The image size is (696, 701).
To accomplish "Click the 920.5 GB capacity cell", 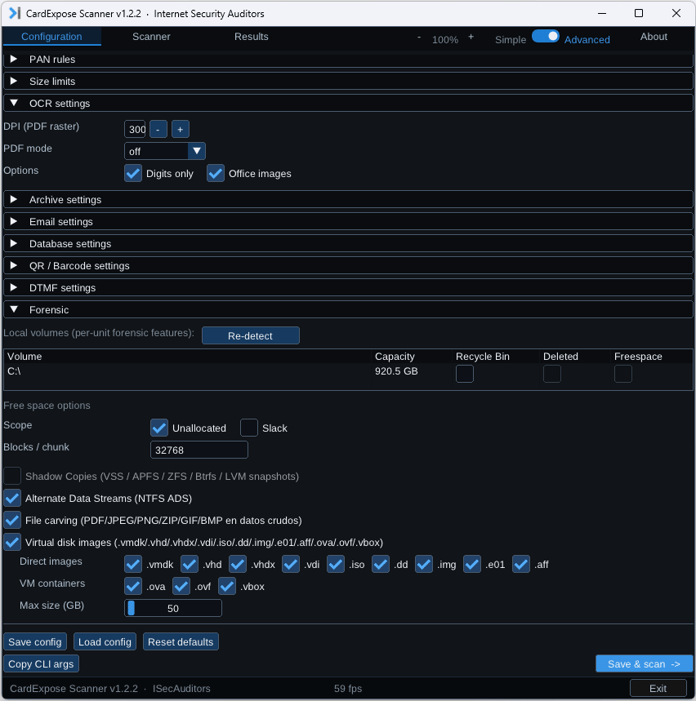I will tap(396, 371).
